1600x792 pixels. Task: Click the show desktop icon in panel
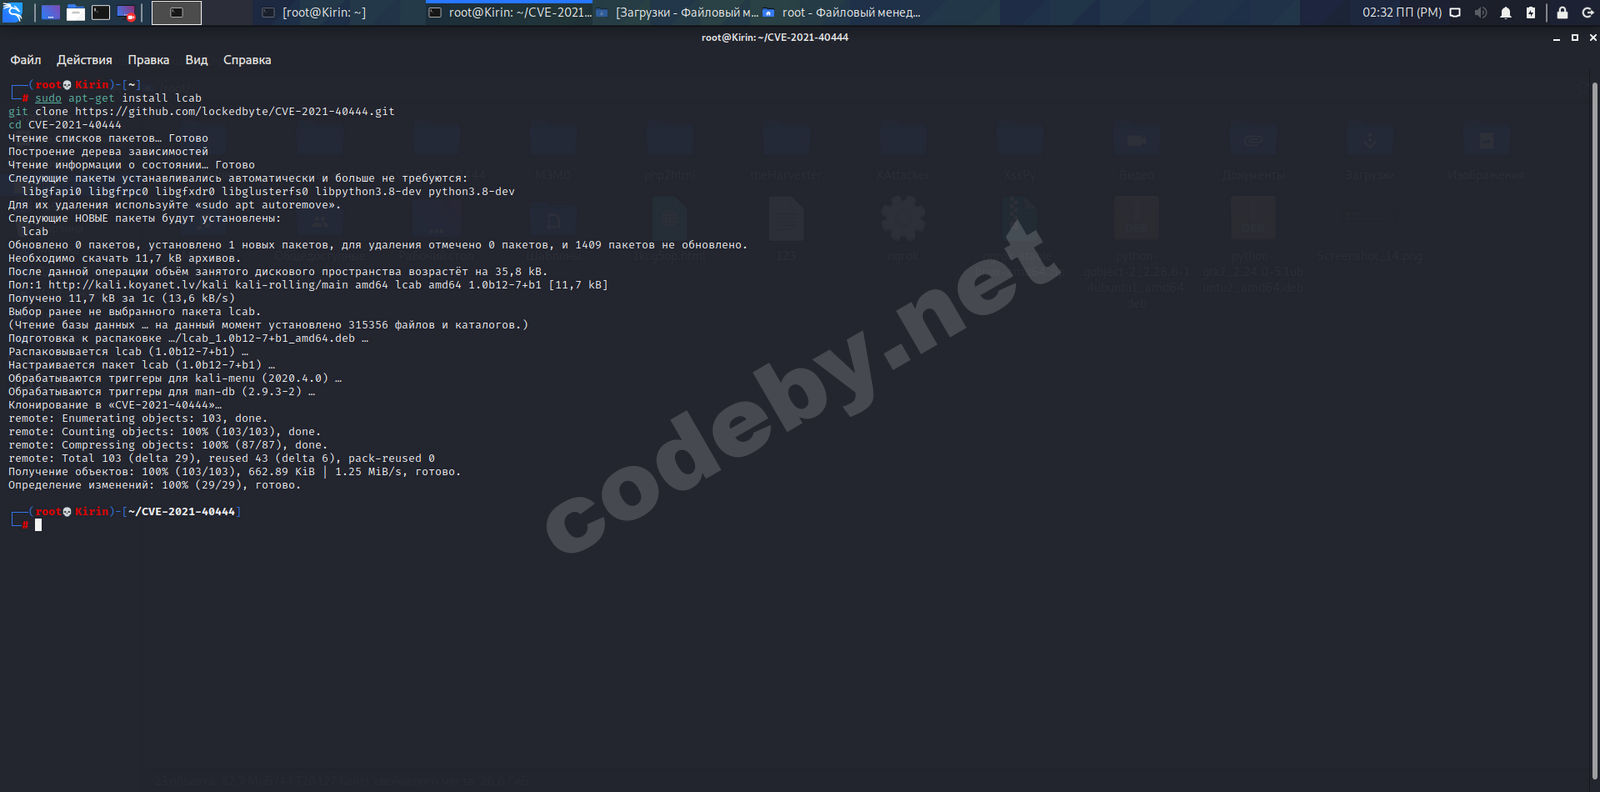pos(50,13)
